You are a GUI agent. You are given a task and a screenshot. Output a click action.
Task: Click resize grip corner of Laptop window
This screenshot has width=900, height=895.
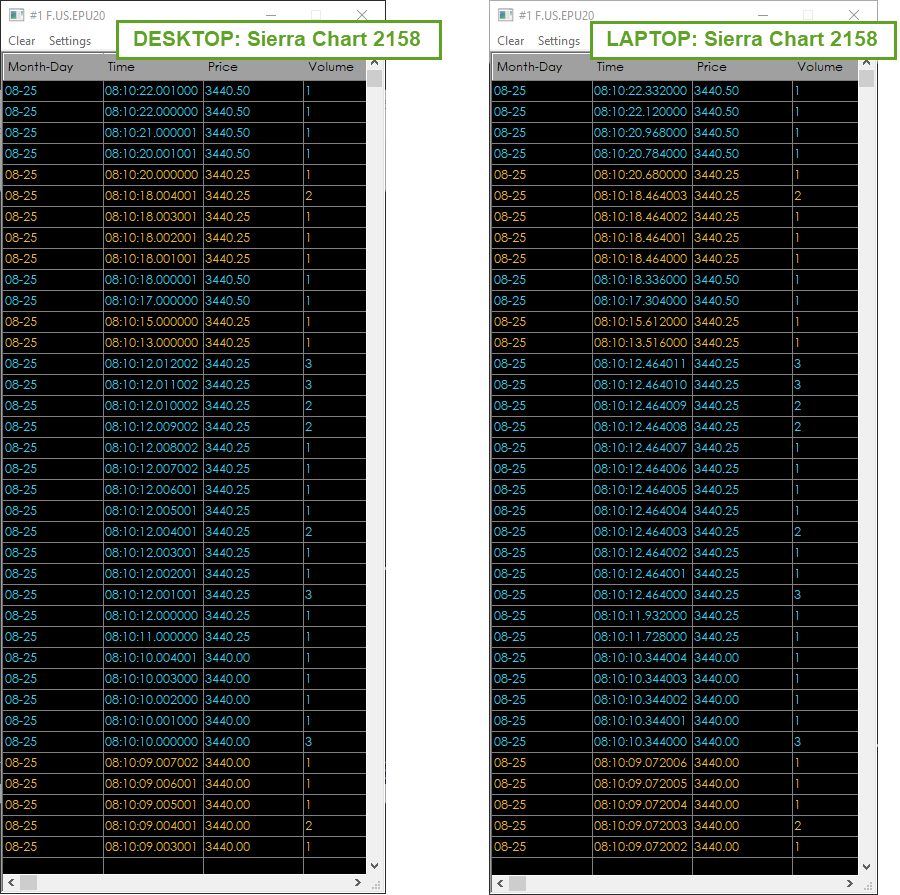click(x=868, y=886)
